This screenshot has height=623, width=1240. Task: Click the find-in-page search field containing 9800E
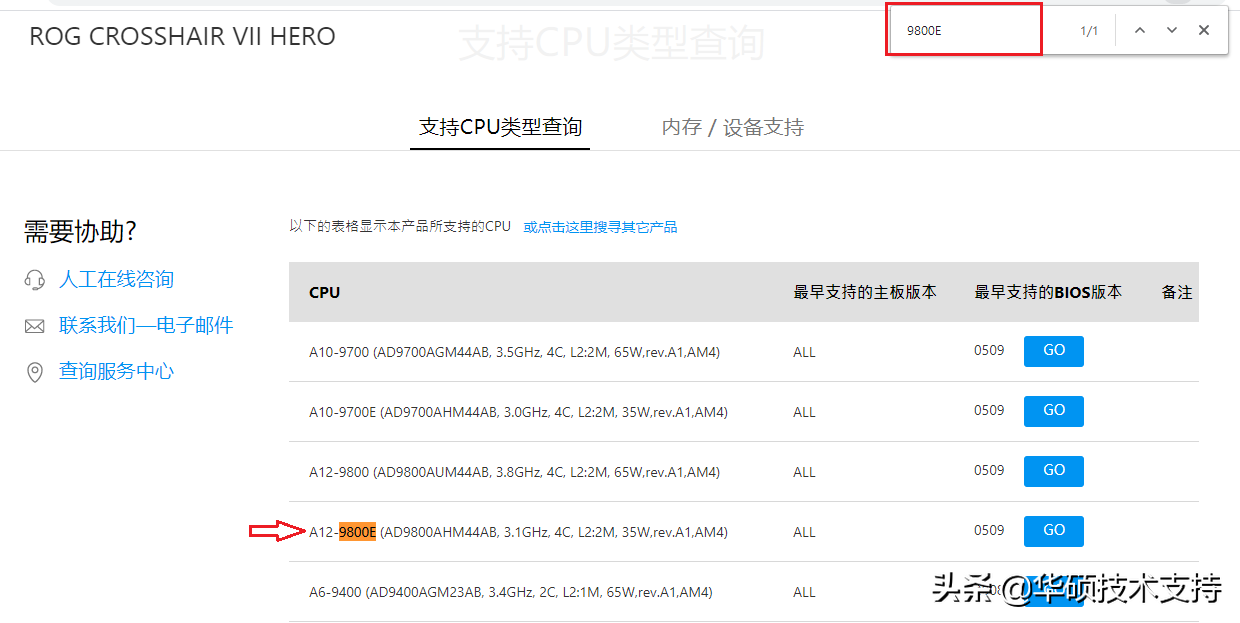tap(965, 30)
